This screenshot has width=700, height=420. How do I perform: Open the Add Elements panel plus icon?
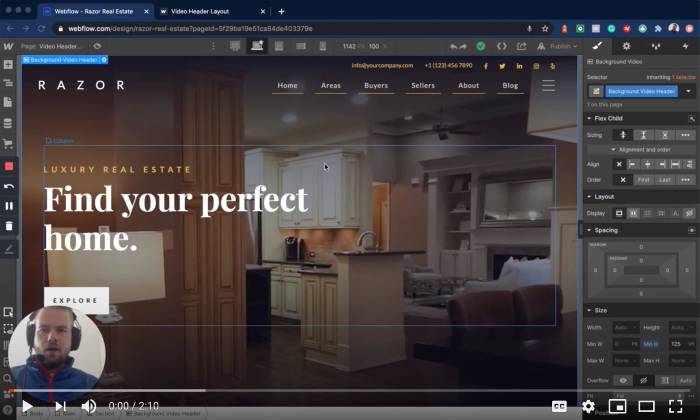(8, 65)
